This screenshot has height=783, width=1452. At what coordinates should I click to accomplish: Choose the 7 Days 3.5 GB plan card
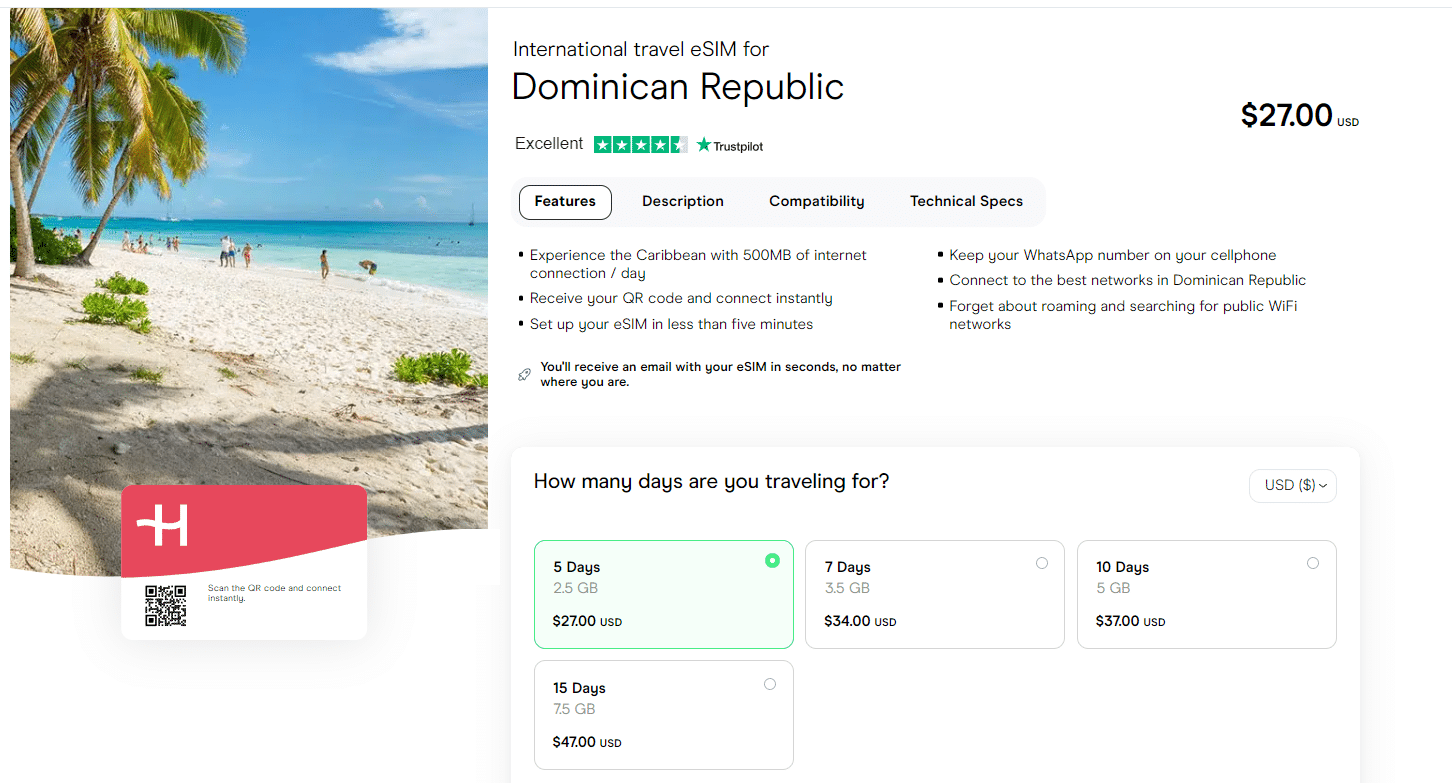coord(934,594)
